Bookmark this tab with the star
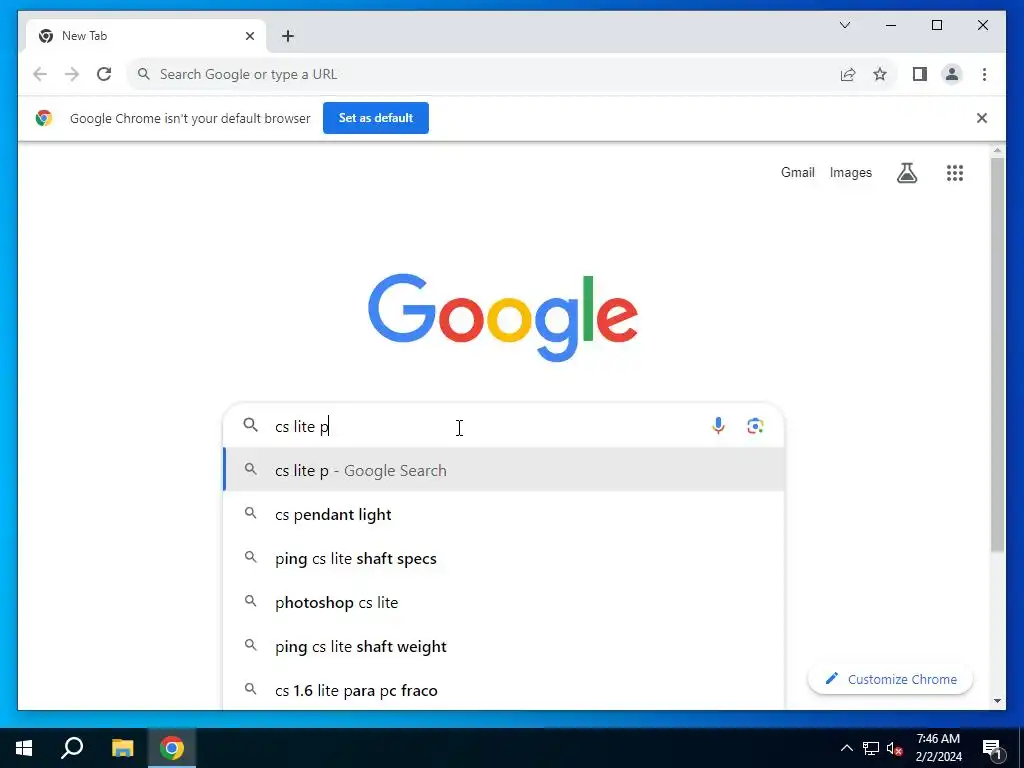Screen dimensions: 1024x768 coord(880,74)
